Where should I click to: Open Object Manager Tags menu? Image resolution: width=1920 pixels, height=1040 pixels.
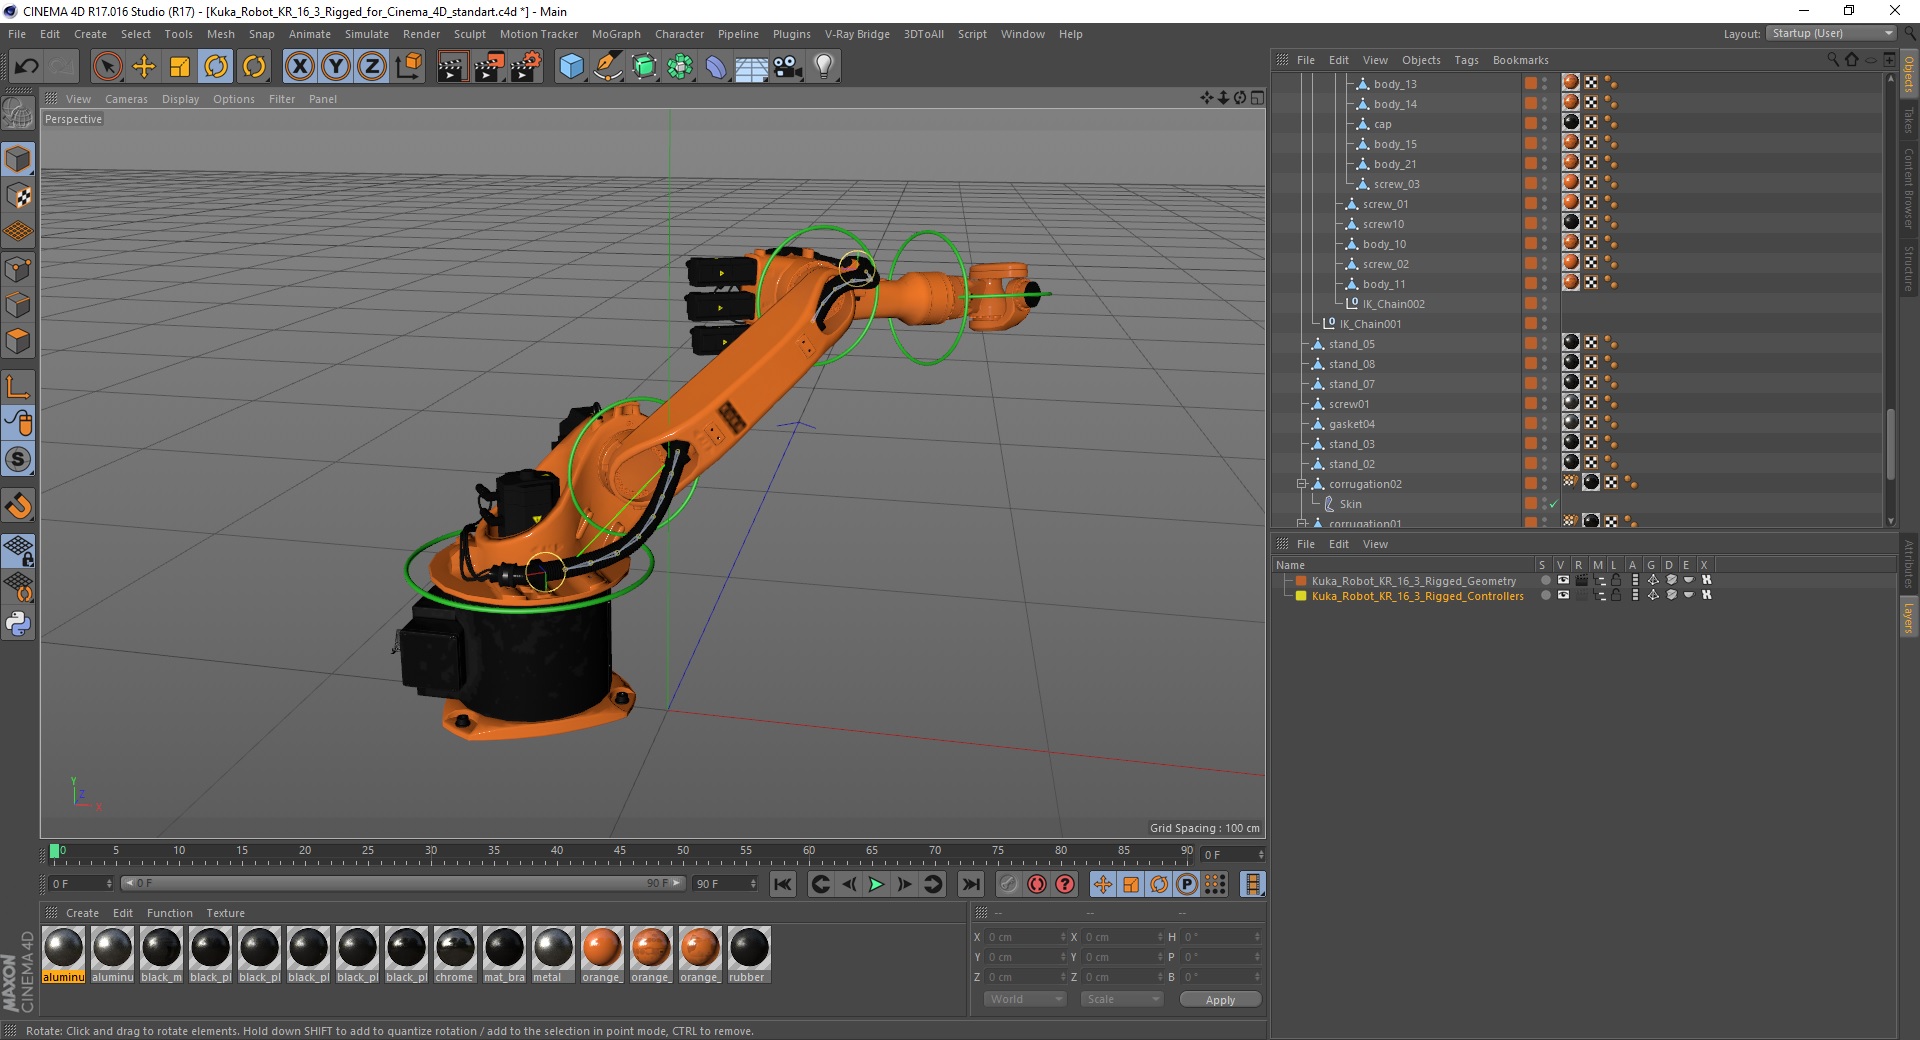pyautogui.click(x=1466, y=60)
